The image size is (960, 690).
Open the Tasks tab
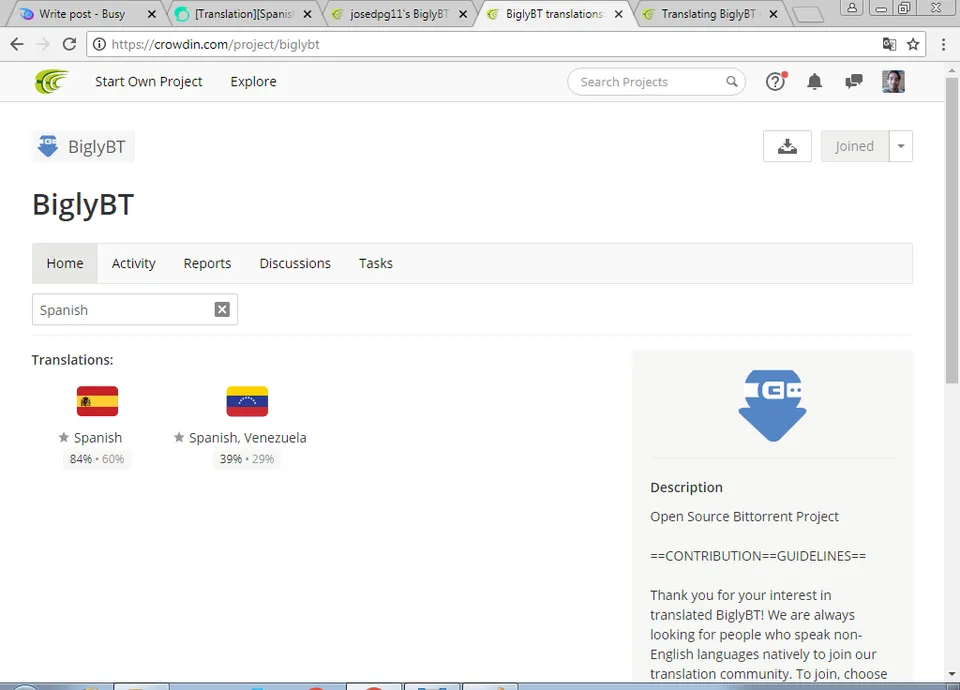coord(376,263)
